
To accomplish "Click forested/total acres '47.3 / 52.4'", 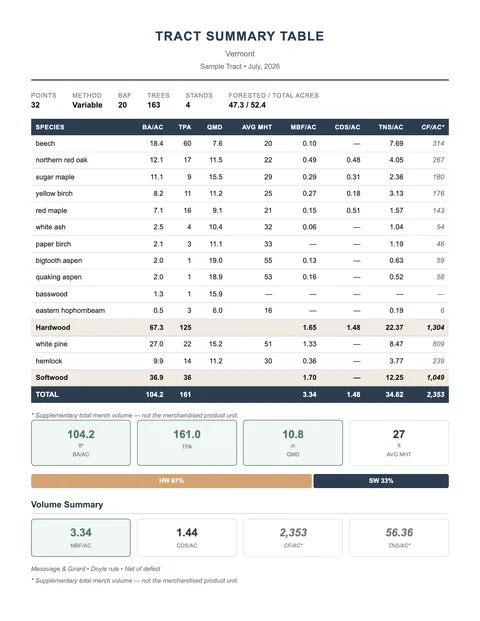I will [247, 105].
